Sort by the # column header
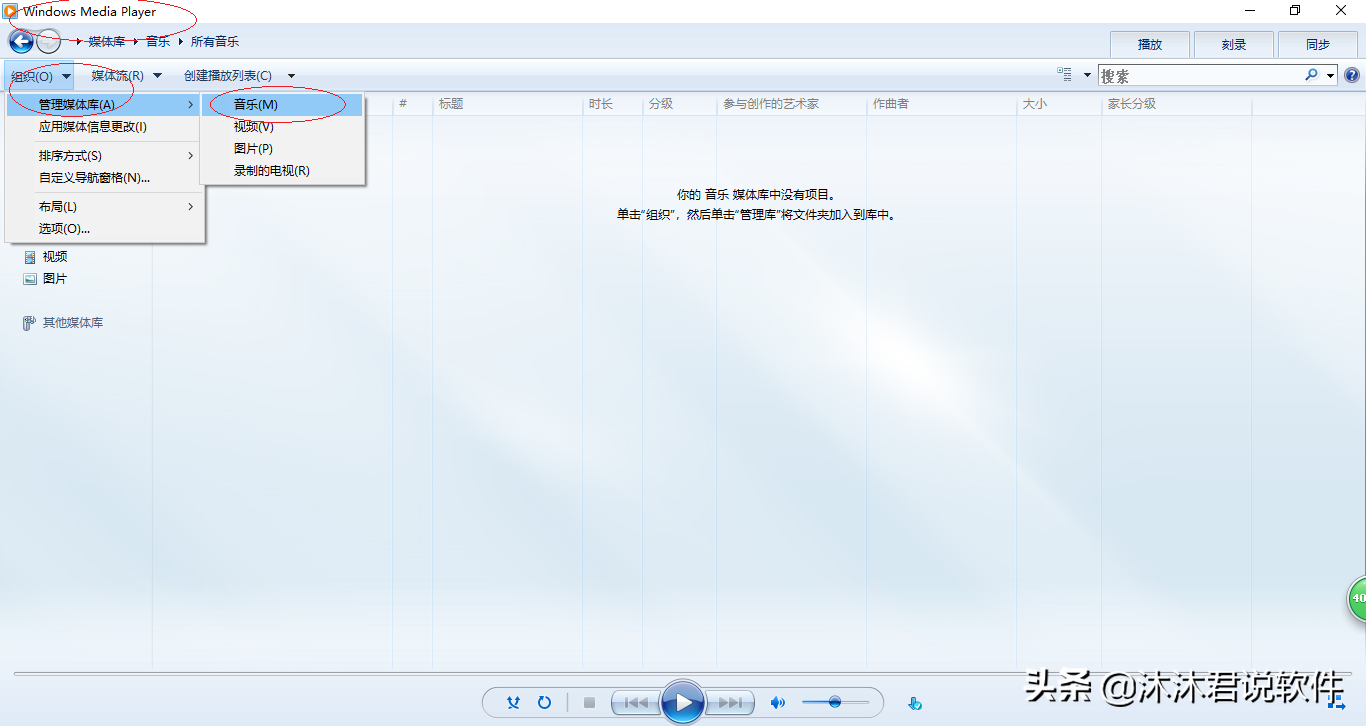 point(413,104)
